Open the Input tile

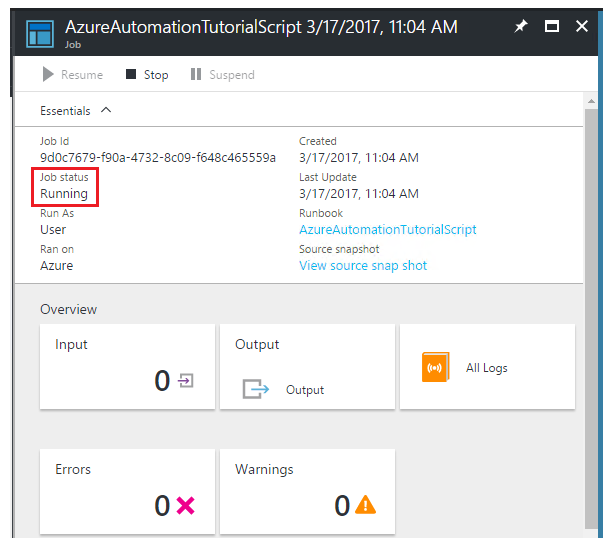click(127, 367)
